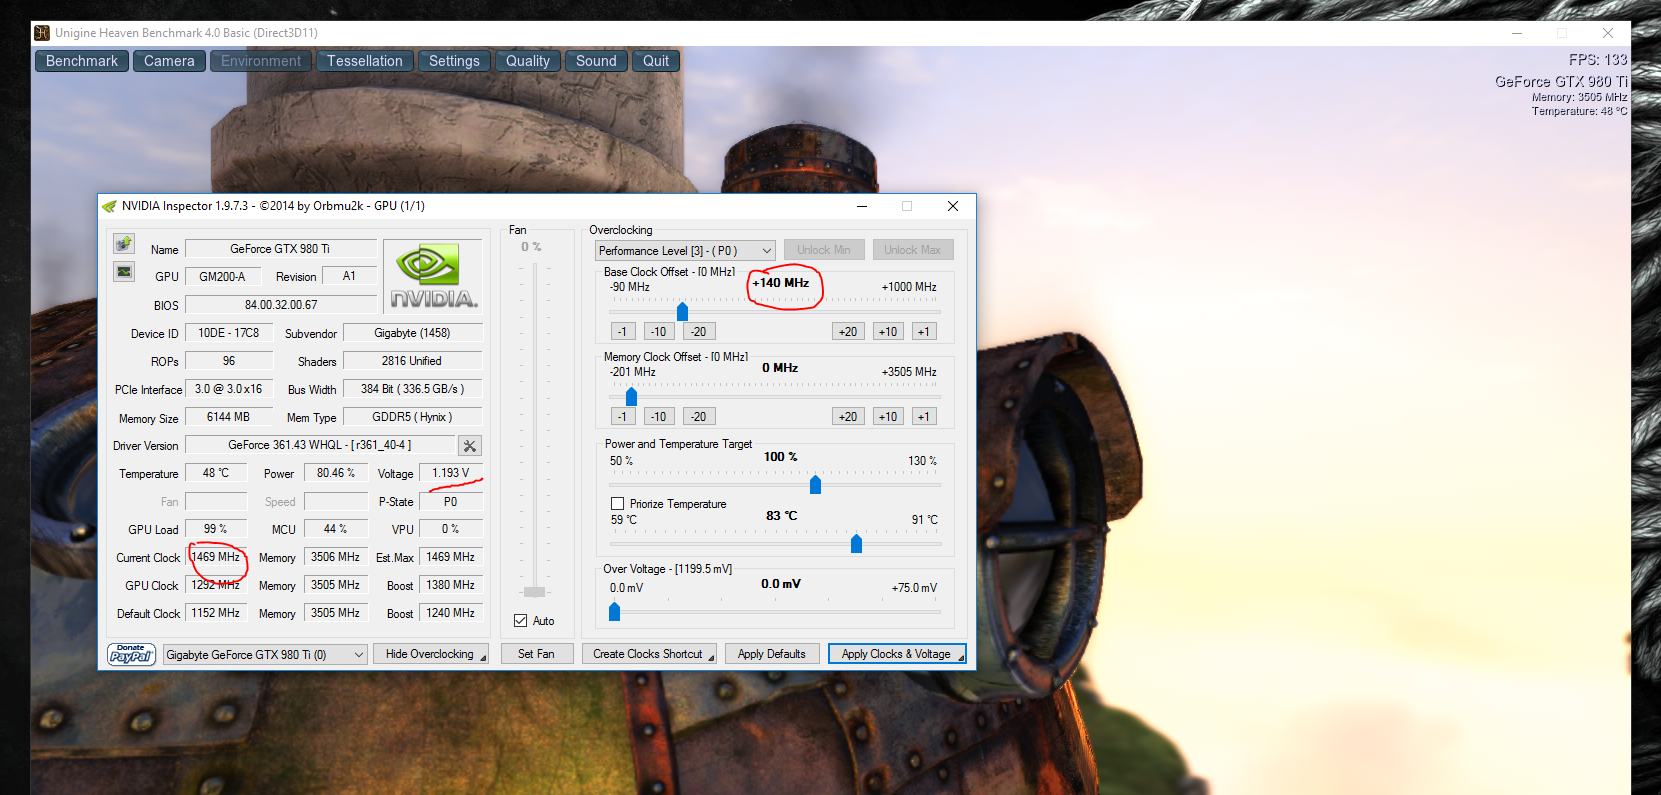This screenshot has height=795, width=1661.
Task: Click Memory Clock -1 step button
Action: tap(622, 417)
